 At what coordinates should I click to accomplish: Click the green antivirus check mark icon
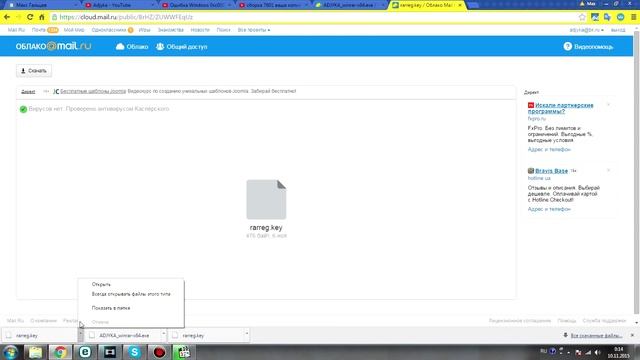23,109
